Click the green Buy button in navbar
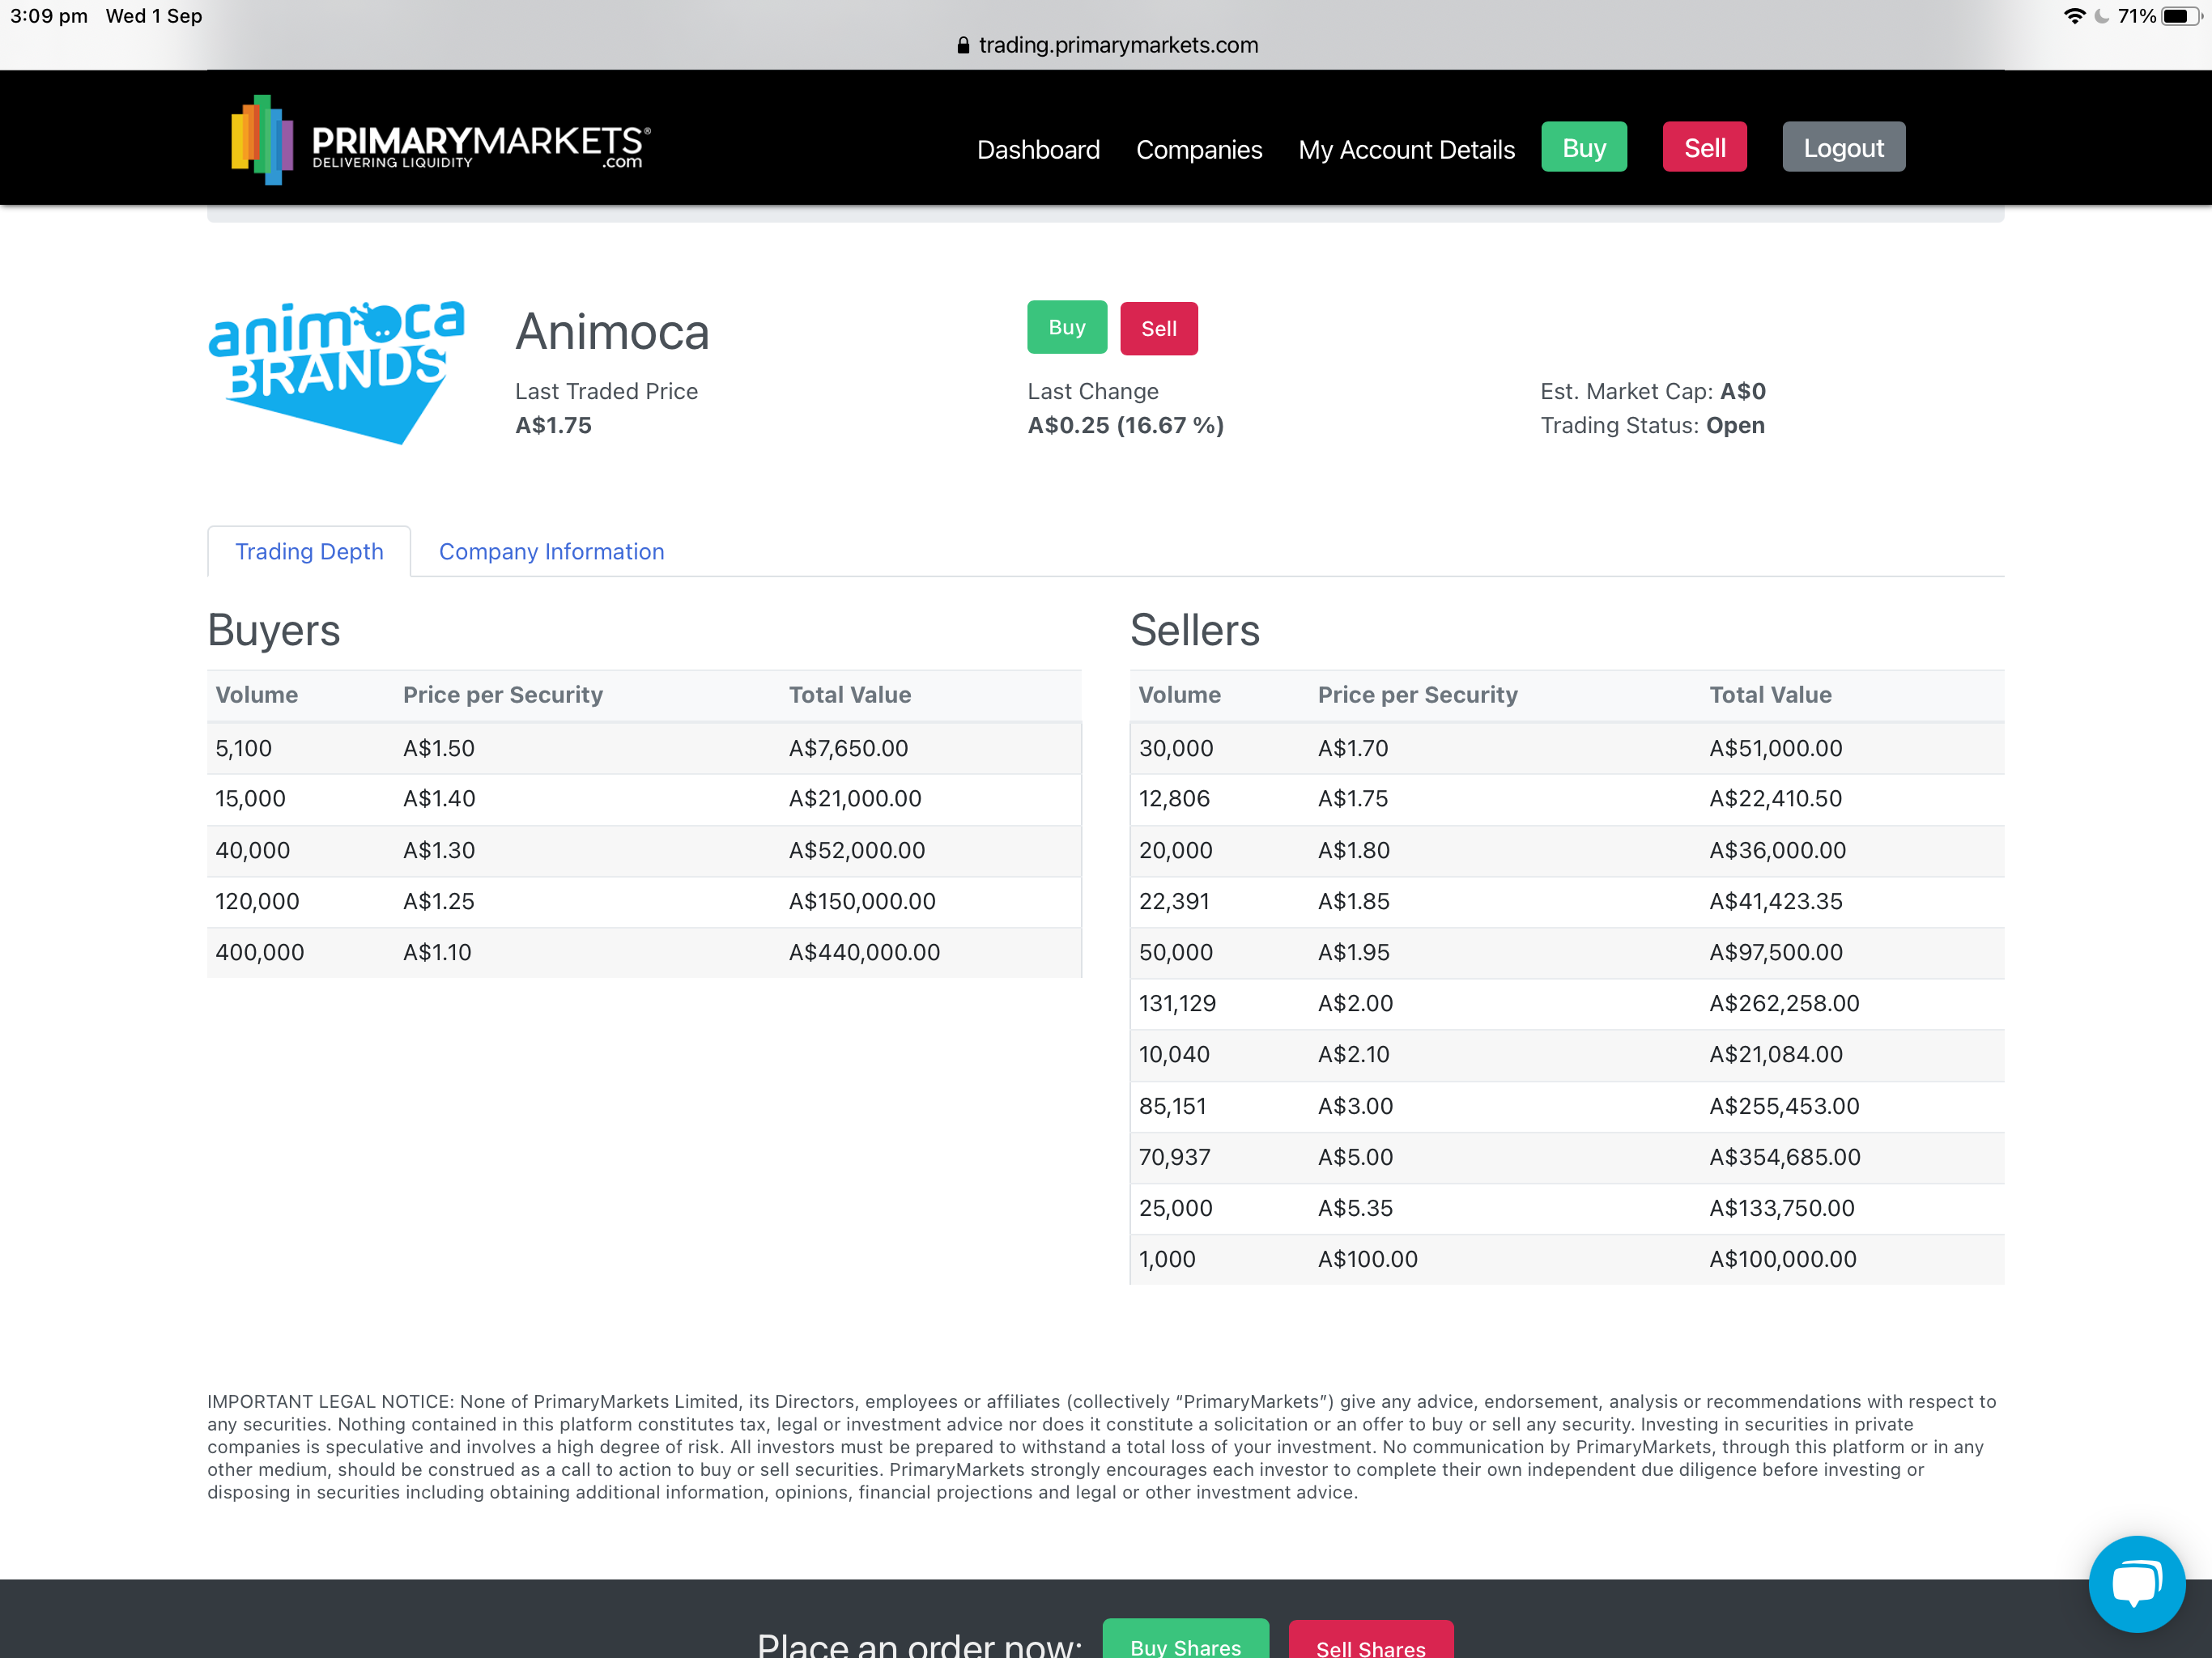Screen dimensions: 2212x1658 pos(1584,147)
